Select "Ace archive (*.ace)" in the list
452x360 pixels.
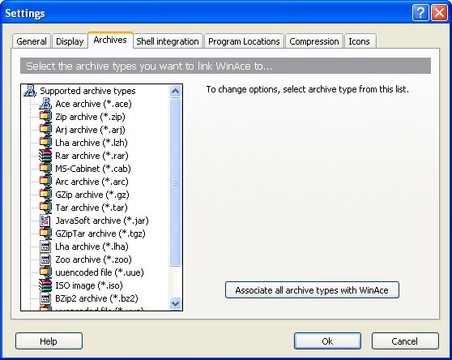[93, 104]
